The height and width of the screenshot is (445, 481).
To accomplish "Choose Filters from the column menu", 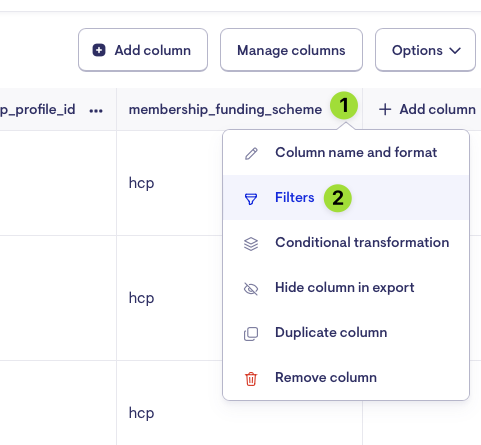I will pos(346,197).
